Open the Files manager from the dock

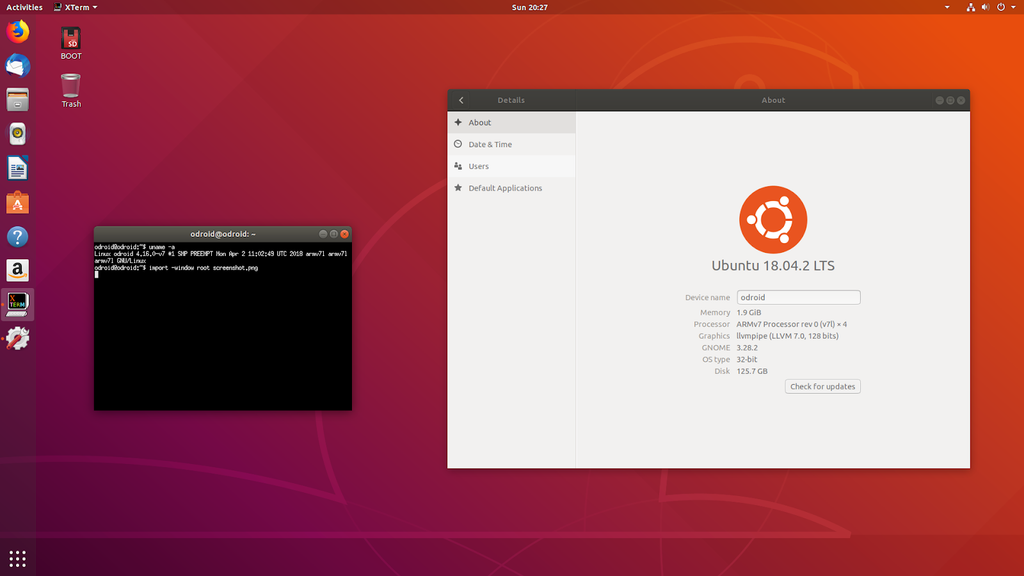click(x=16, y=99)
